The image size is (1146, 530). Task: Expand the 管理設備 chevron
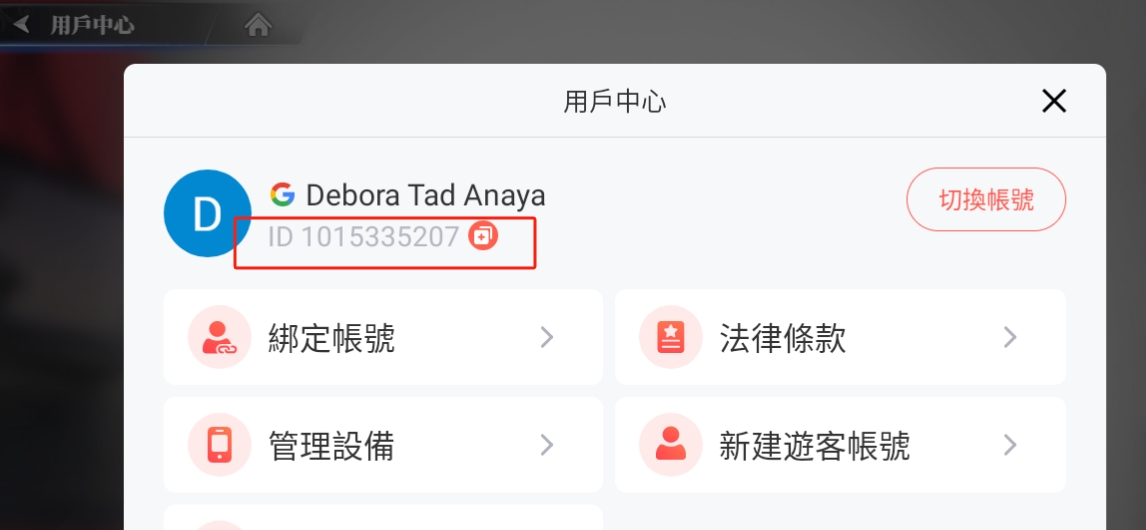[547, 444]
